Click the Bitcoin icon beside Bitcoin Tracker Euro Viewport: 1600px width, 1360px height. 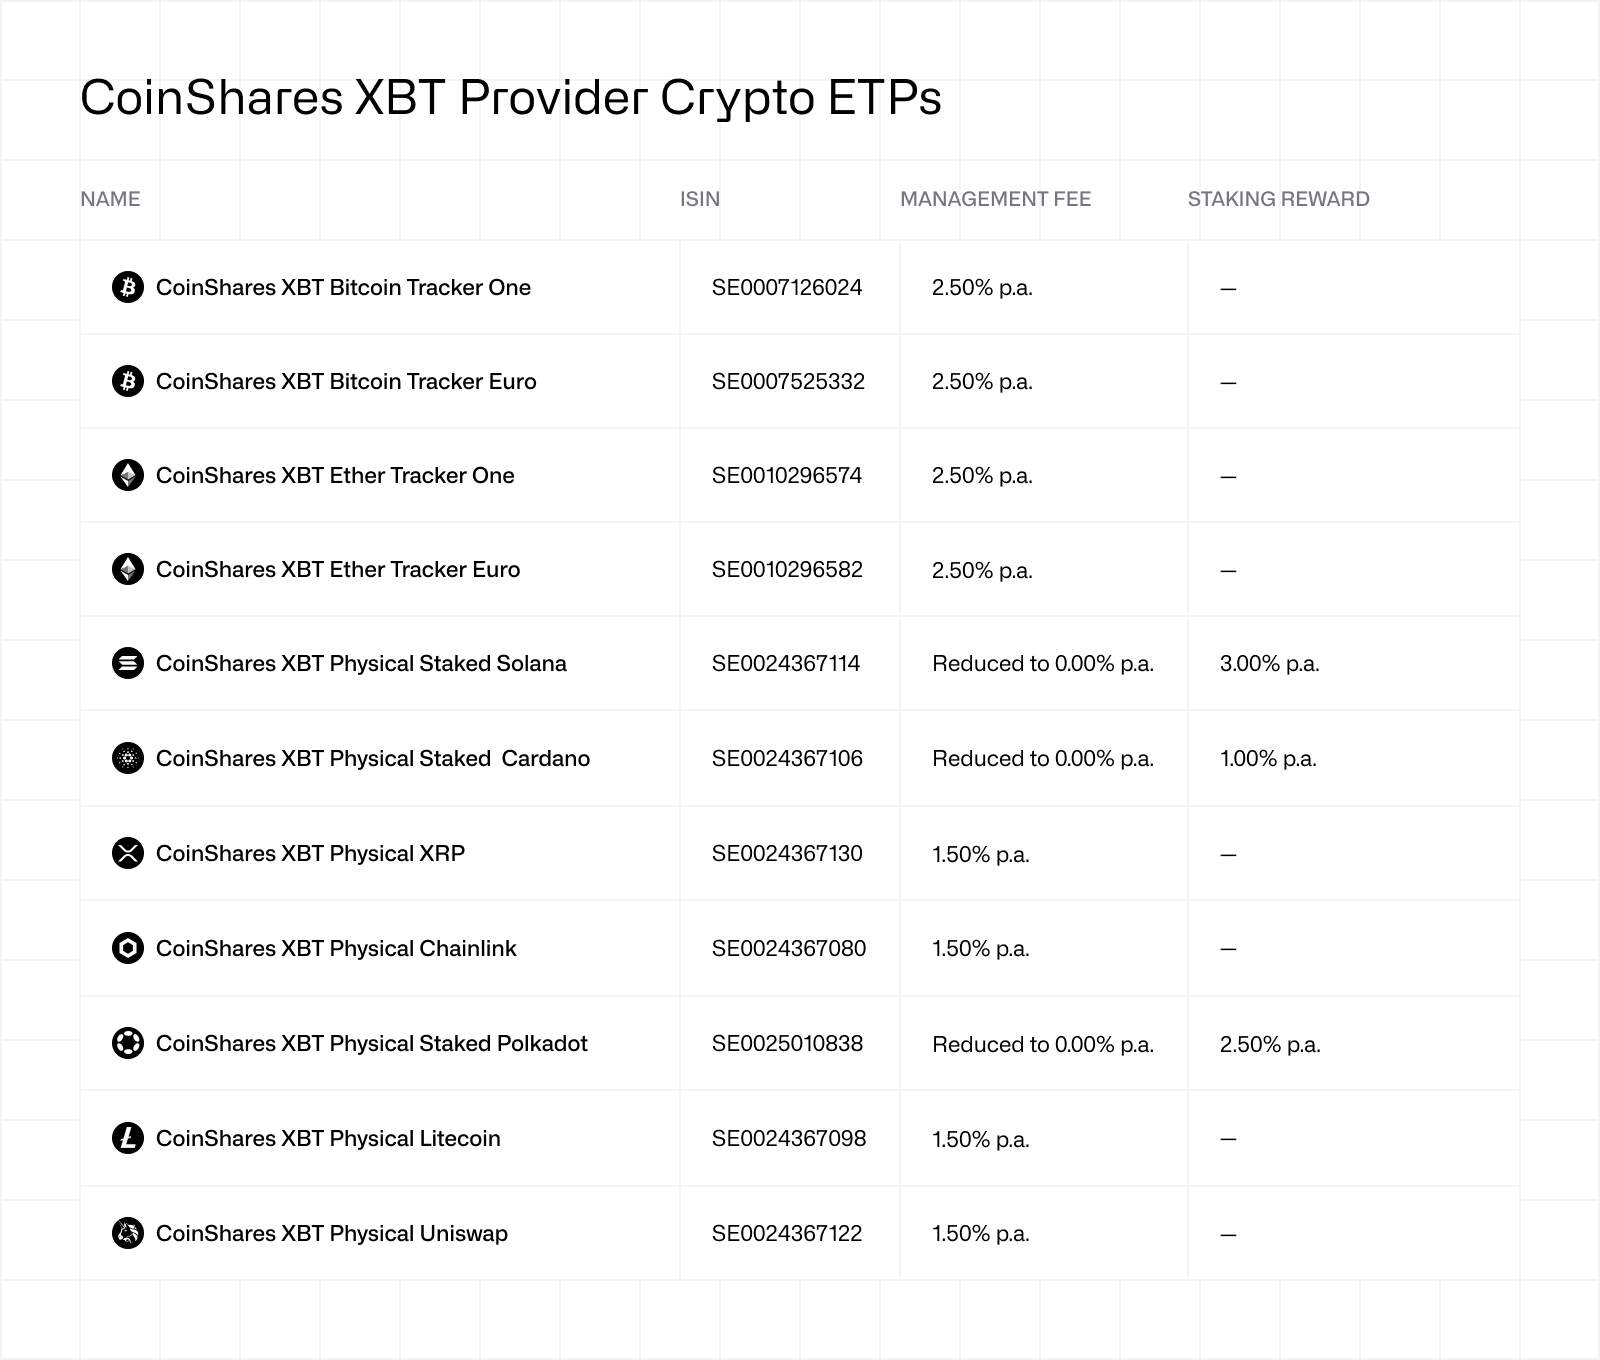(x=128, y=381)
